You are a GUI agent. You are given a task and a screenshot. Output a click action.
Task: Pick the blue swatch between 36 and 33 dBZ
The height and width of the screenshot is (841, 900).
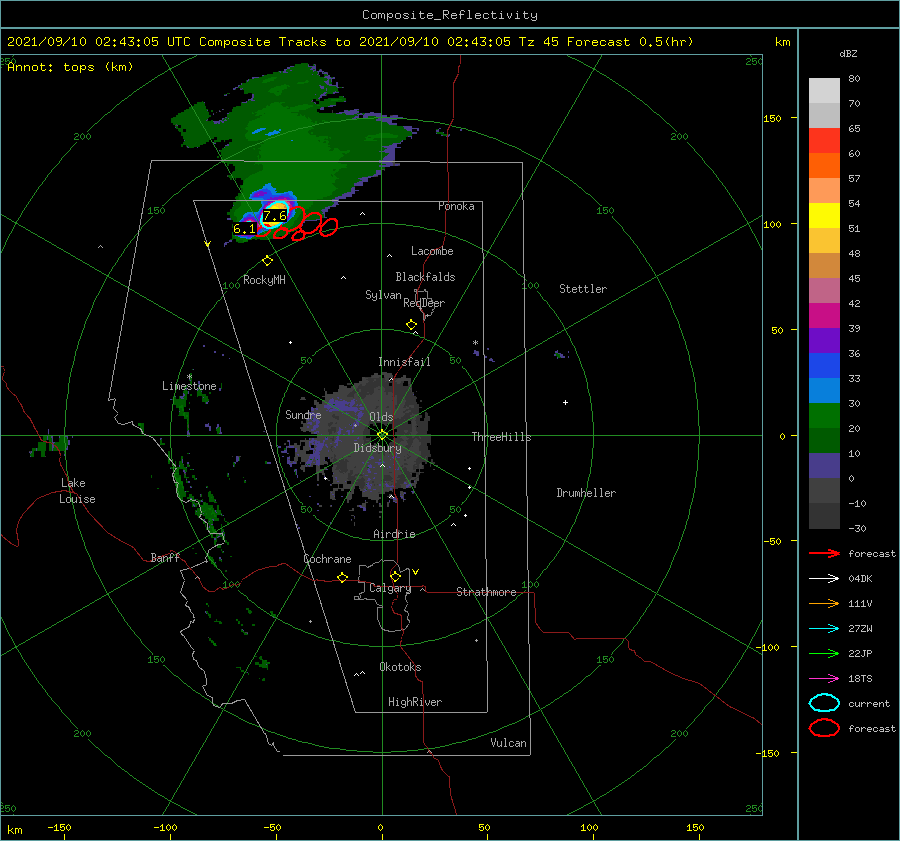[x=824, y=366]
